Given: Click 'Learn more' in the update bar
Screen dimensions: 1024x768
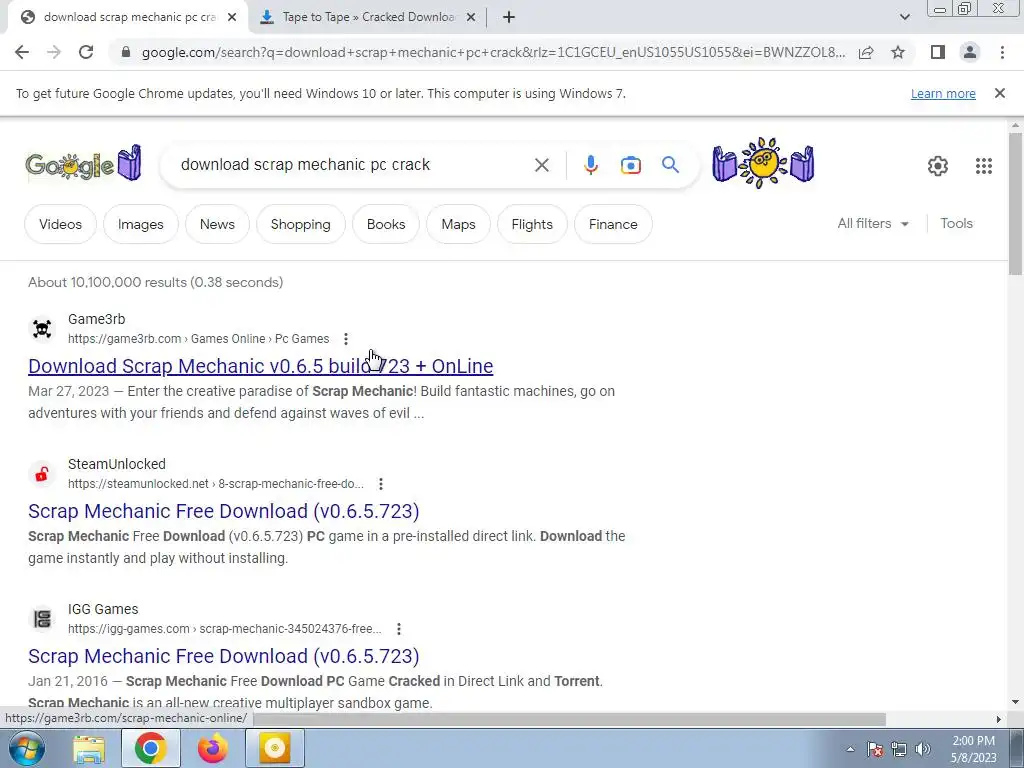Looking at the screenshot, I should coord(943,93).
